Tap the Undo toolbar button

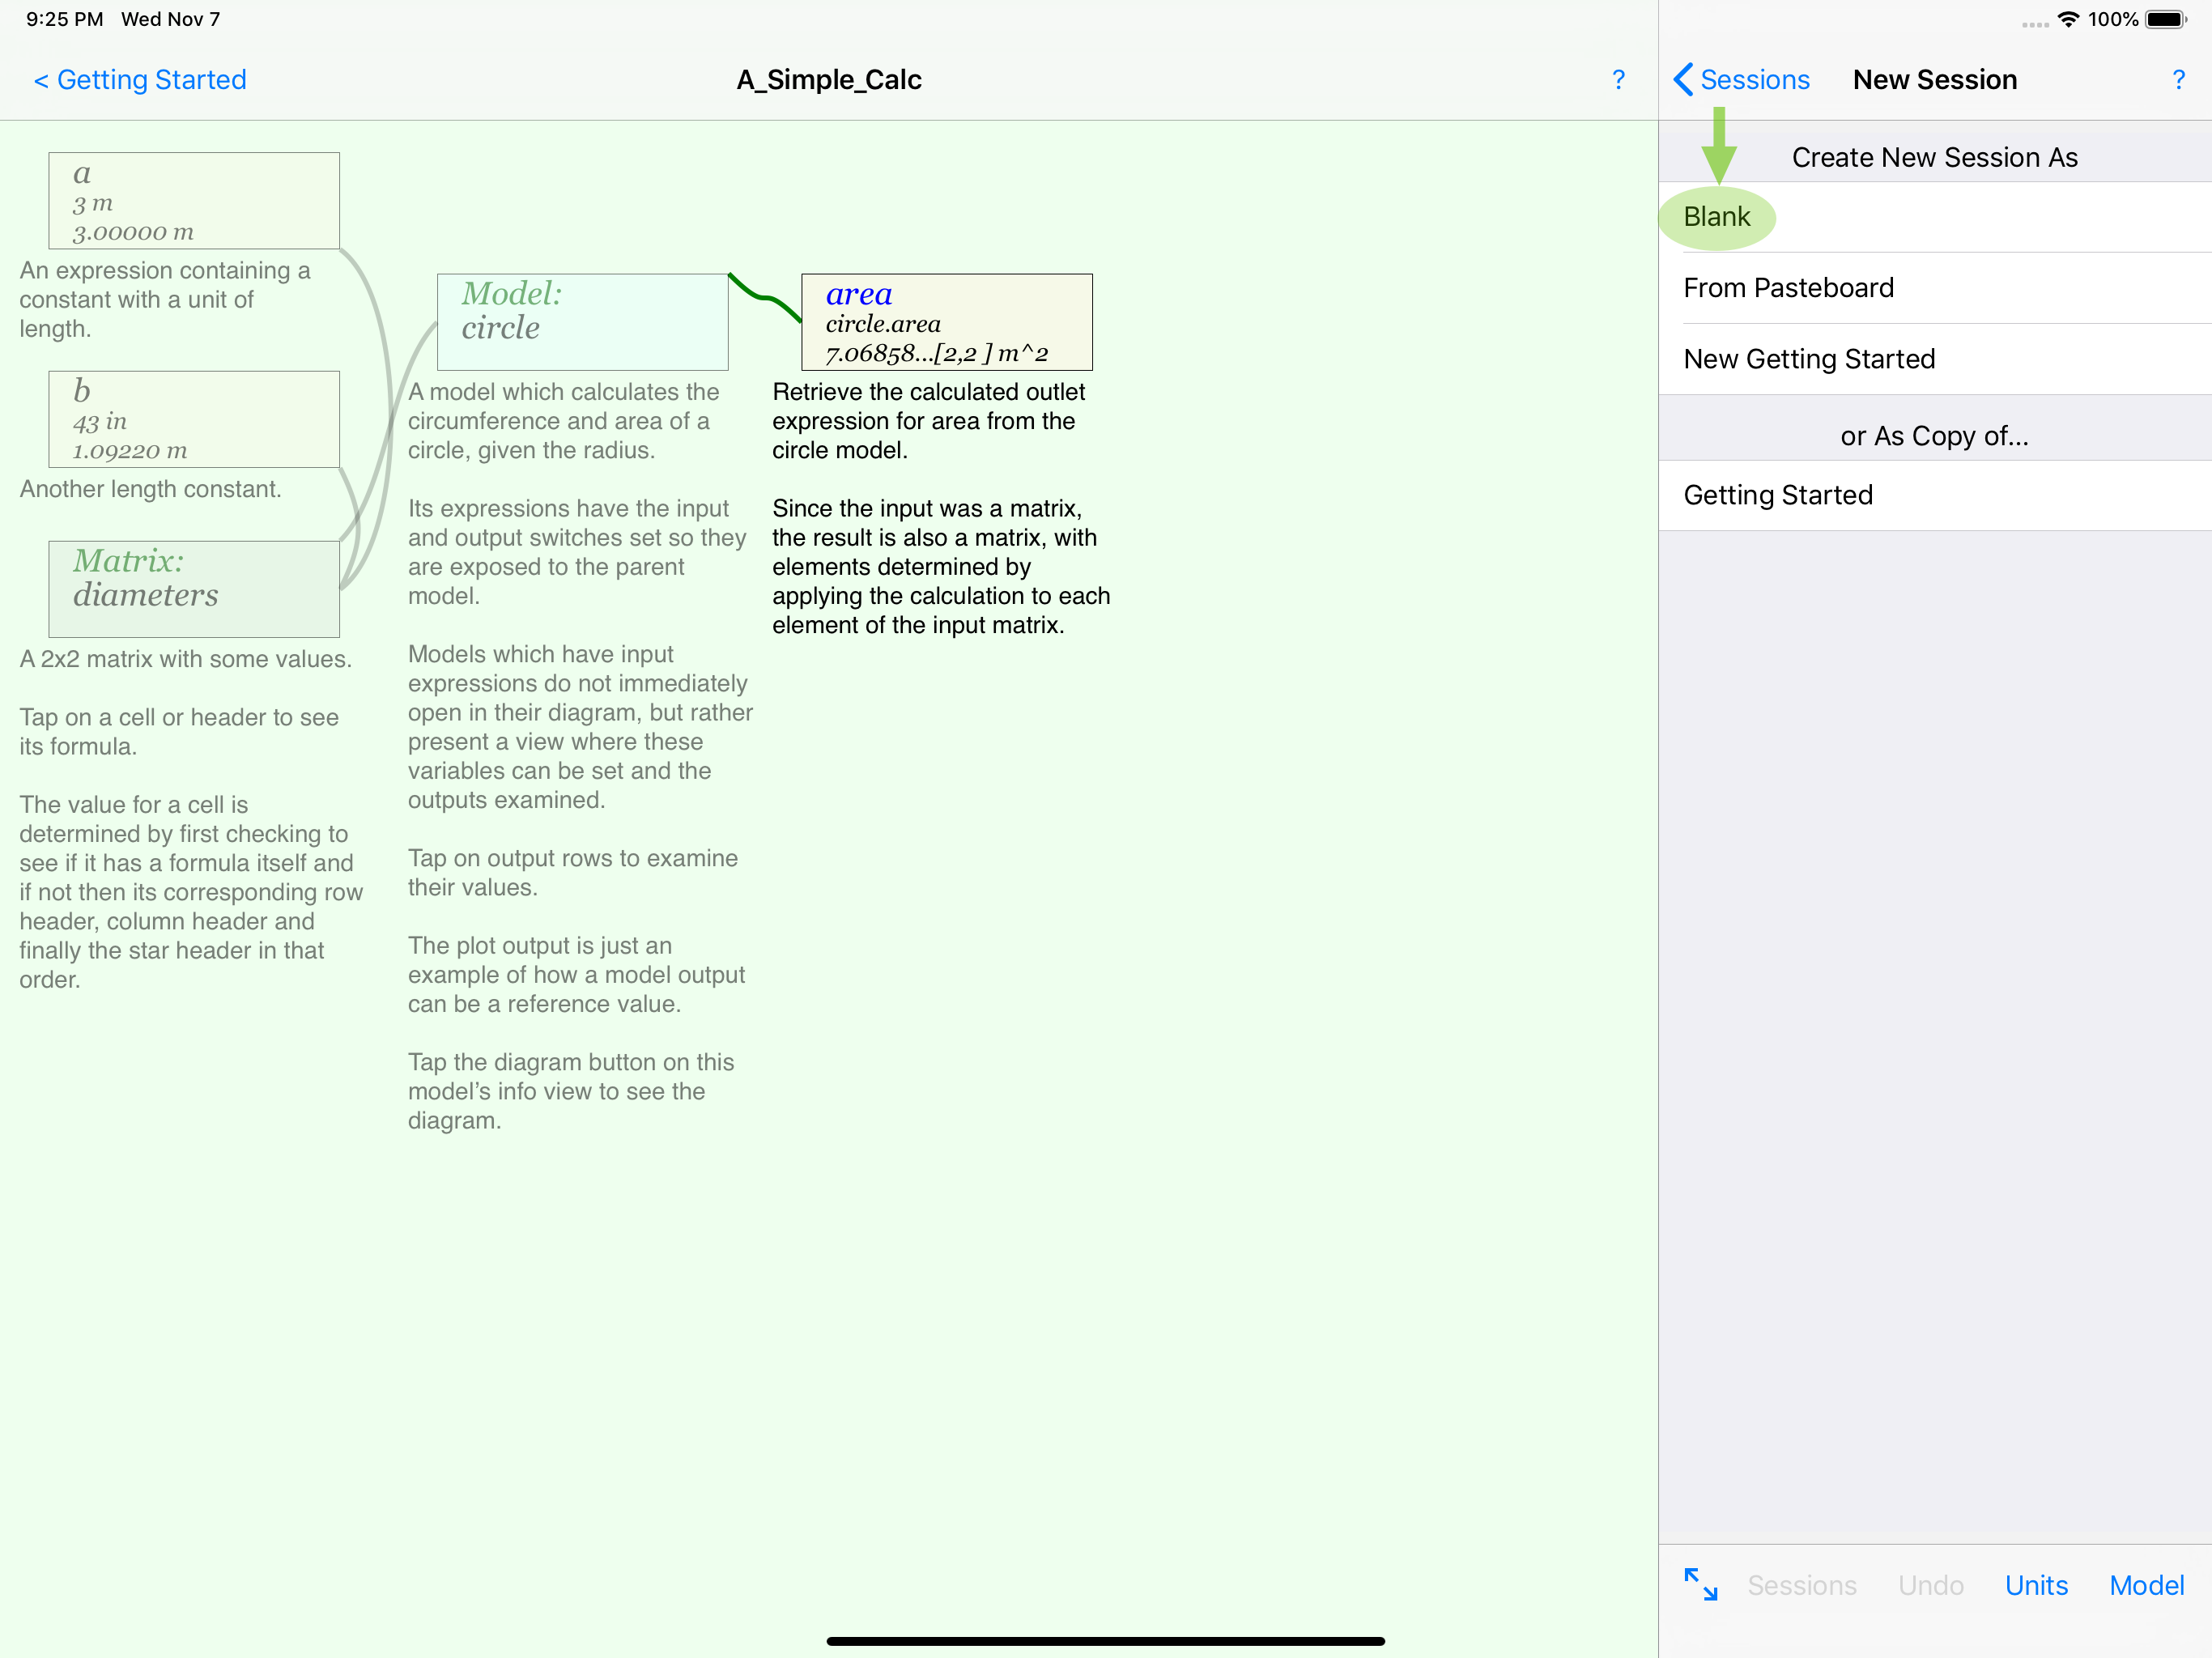click(1931, 1585)
